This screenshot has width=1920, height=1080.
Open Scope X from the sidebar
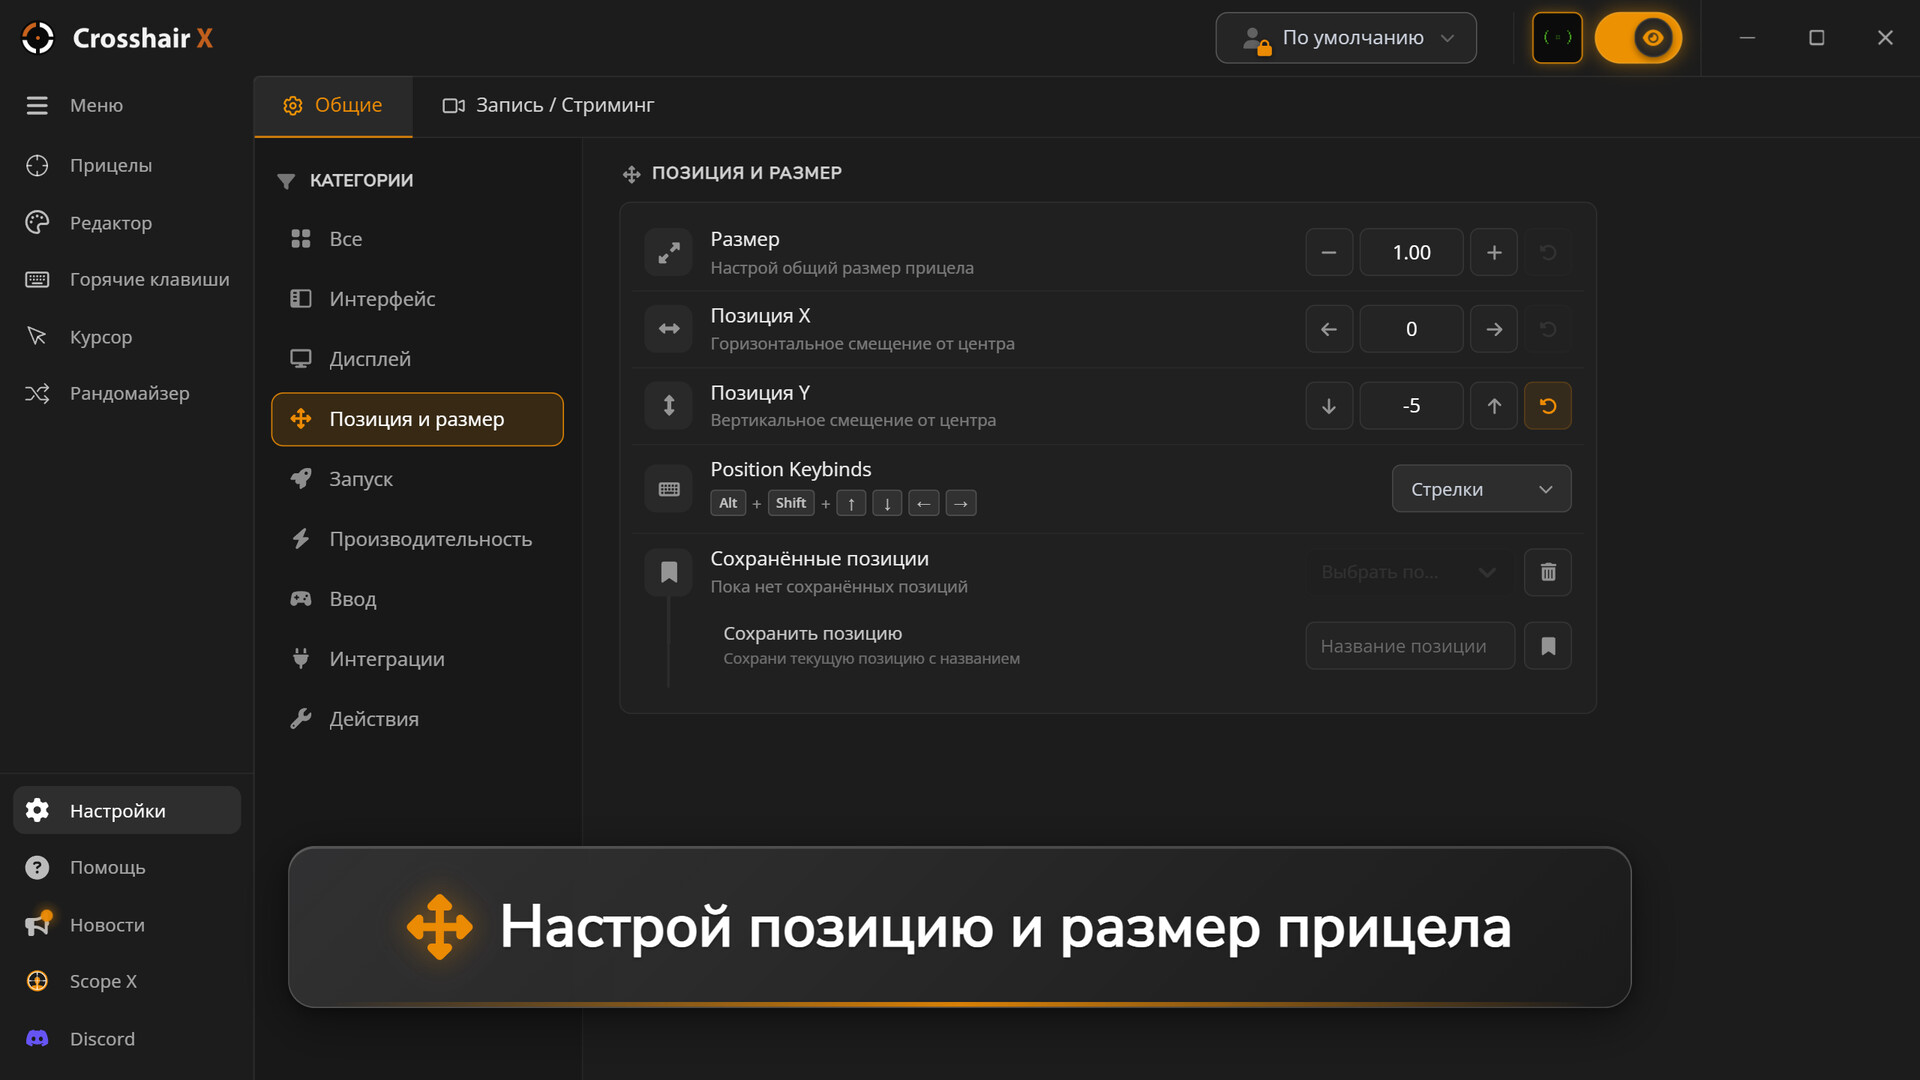(x=126, y=981)
